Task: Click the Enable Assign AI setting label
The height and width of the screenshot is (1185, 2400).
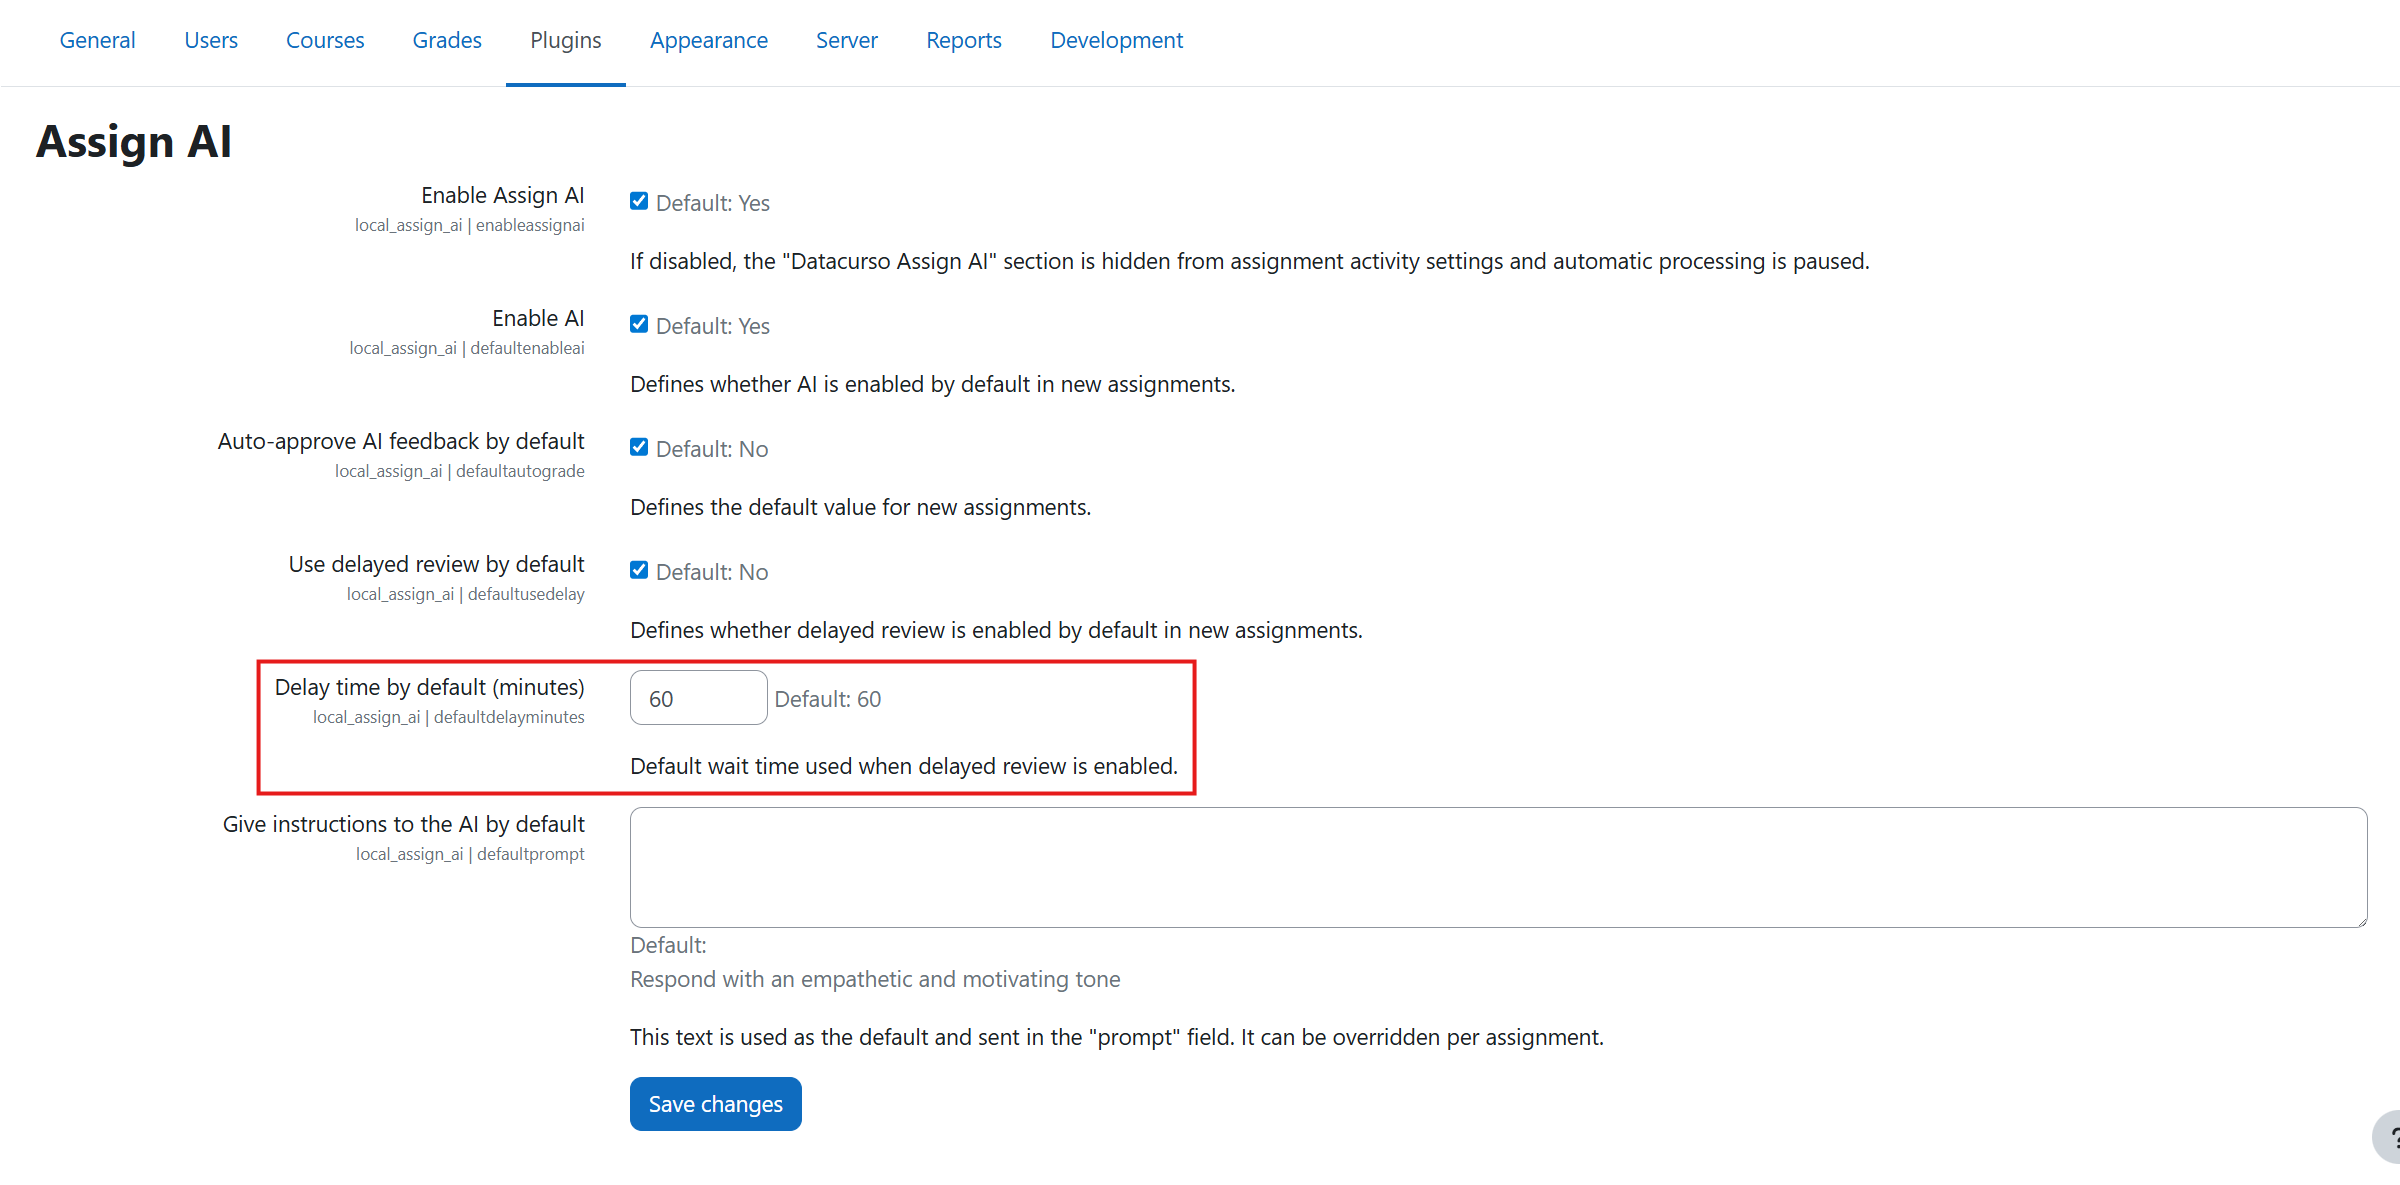Action: (502, 195)
